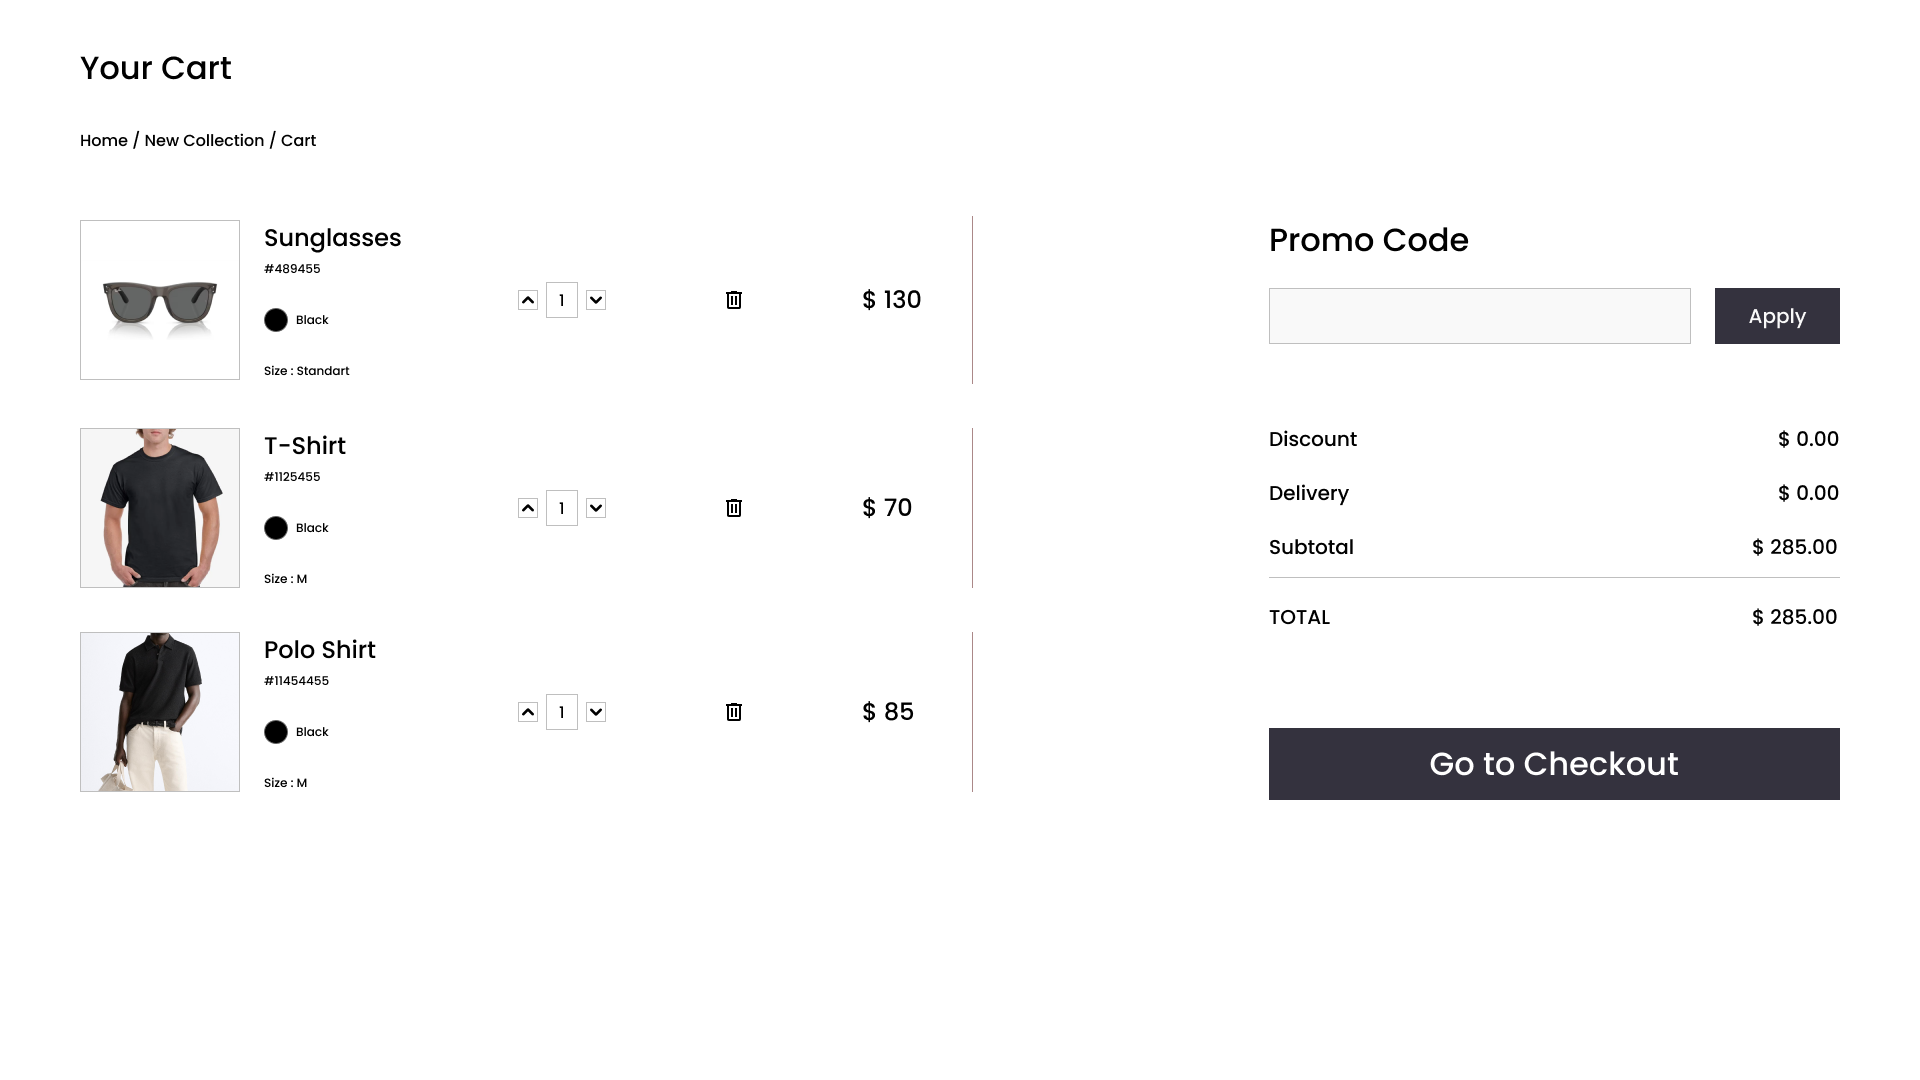The height and width of the screenshot is (1080, 1920).
Task: Click the Sunglasses quantity field
Action: click(x=562, y=300)
